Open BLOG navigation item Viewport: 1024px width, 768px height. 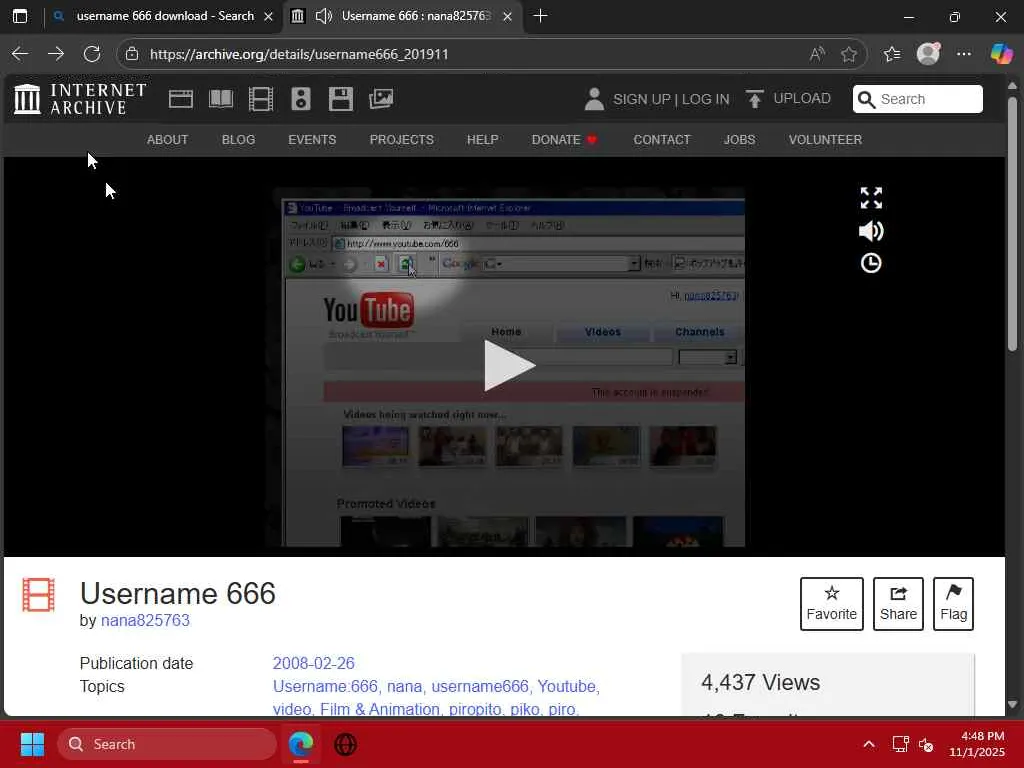[x=238, y=140]
